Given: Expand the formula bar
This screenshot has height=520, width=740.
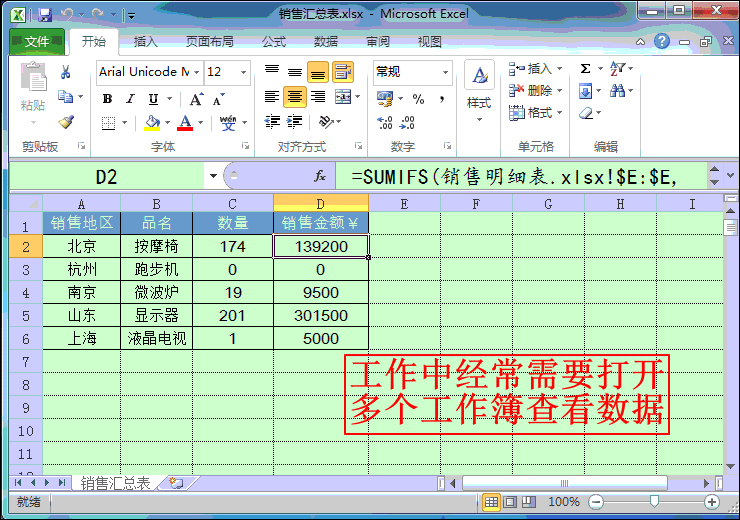Looking at the screenshot, I should click(731, 175).
